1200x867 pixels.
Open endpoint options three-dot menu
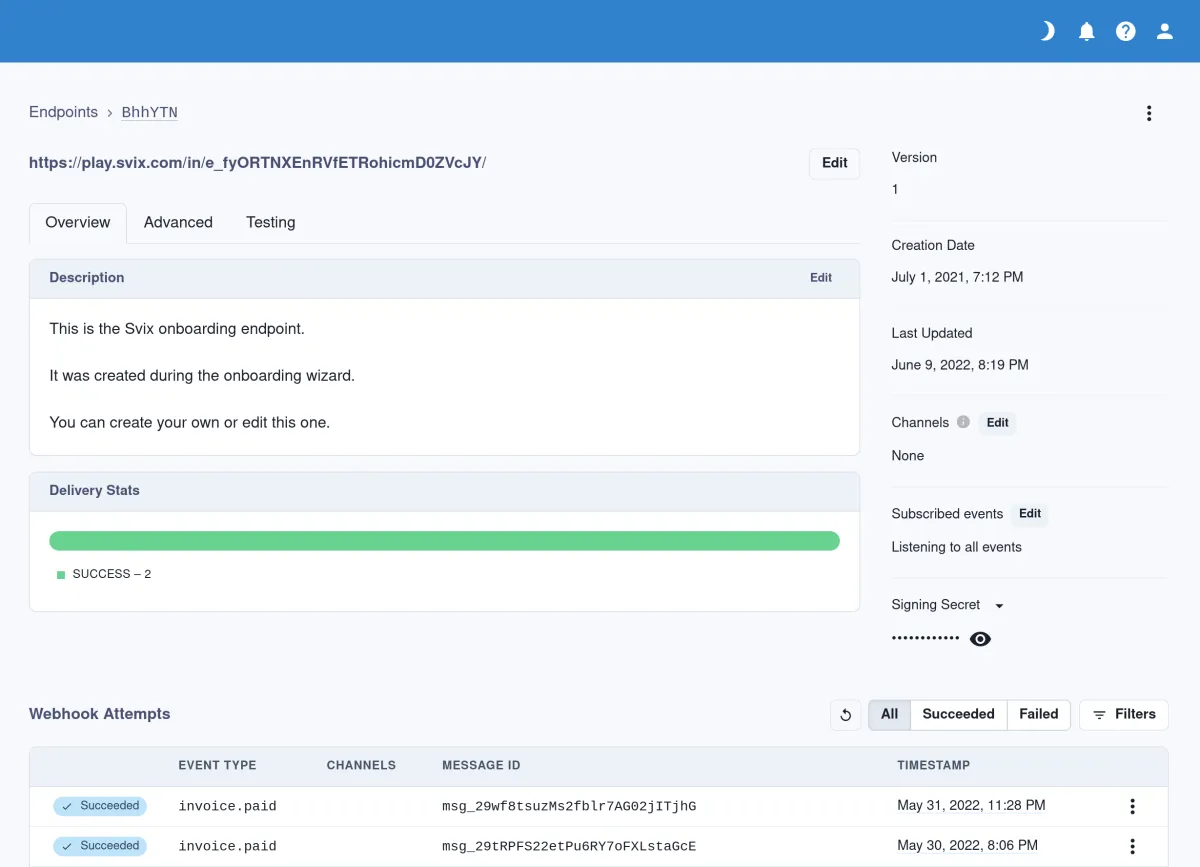1149,113
